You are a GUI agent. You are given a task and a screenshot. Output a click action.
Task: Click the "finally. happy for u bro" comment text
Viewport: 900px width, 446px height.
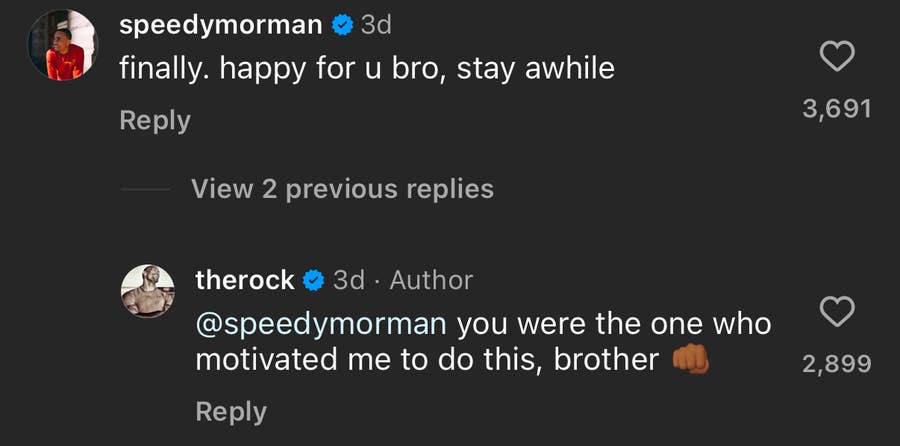[366, 68]
